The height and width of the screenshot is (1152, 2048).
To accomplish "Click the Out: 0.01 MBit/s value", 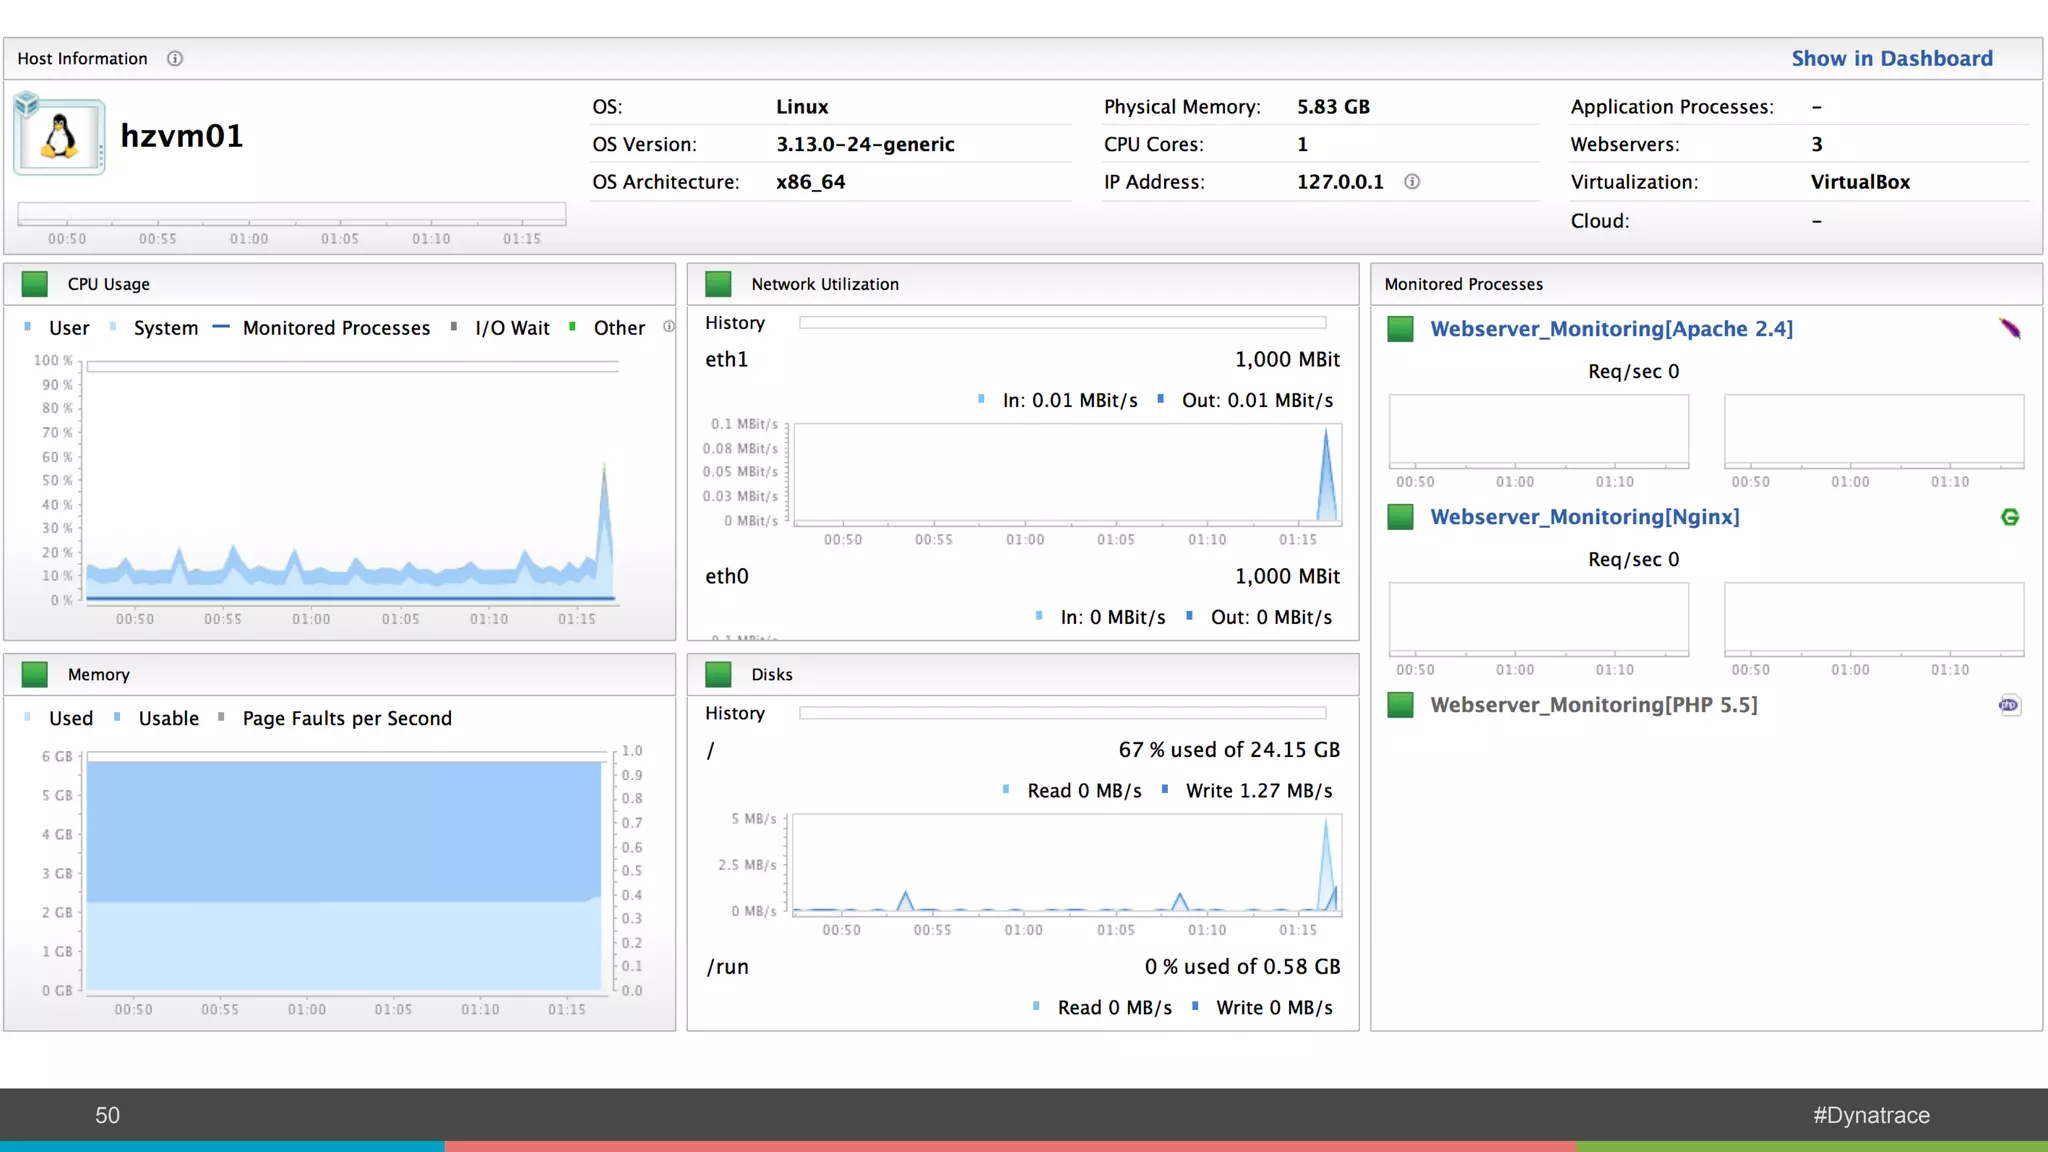I will click(1257, 400).
